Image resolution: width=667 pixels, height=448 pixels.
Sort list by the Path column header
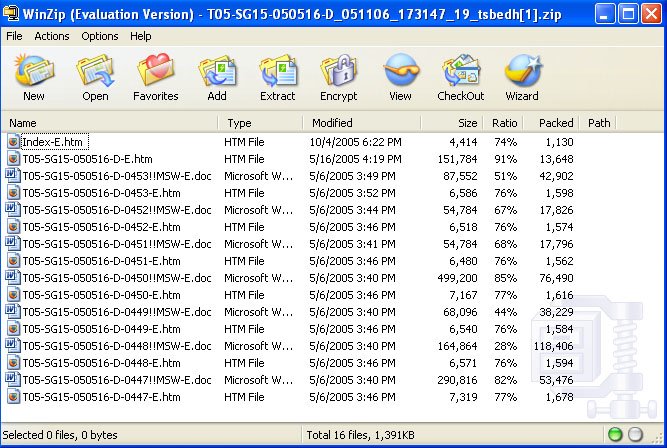(x=598, y=123)
